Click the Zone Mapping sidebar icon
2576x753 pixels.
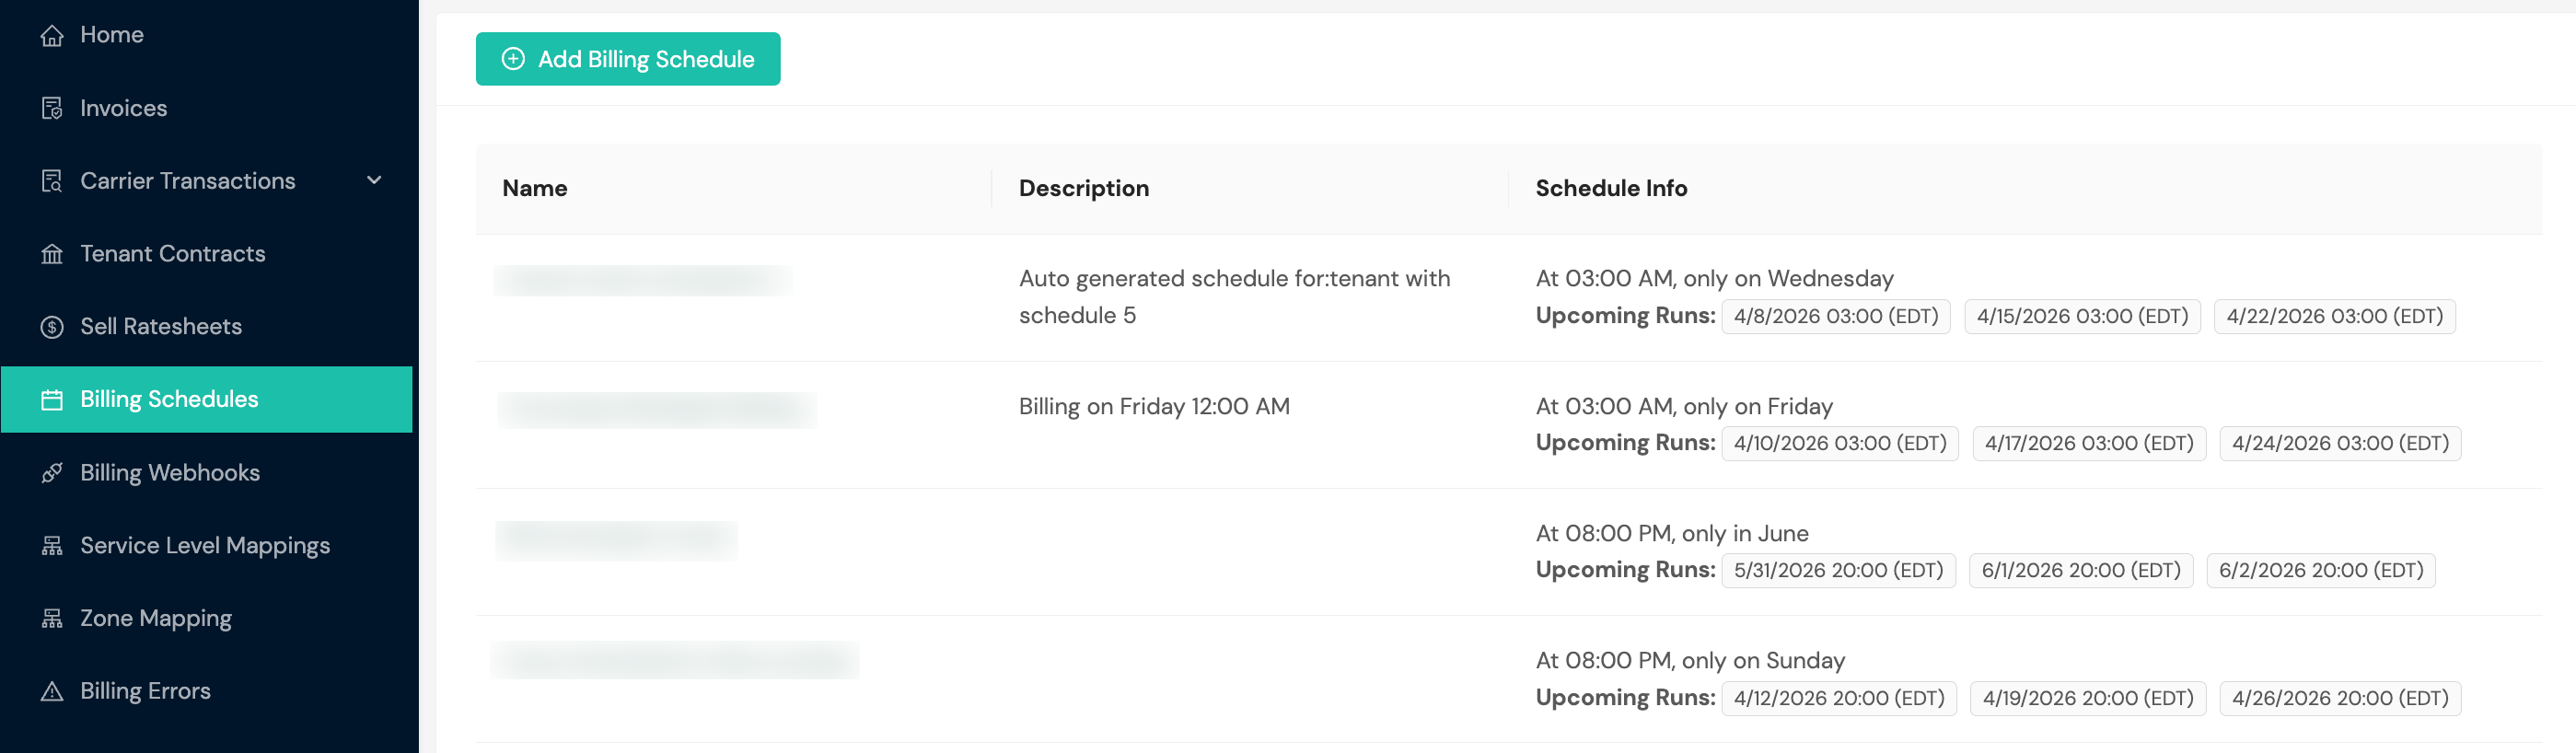tap(52, 619)
